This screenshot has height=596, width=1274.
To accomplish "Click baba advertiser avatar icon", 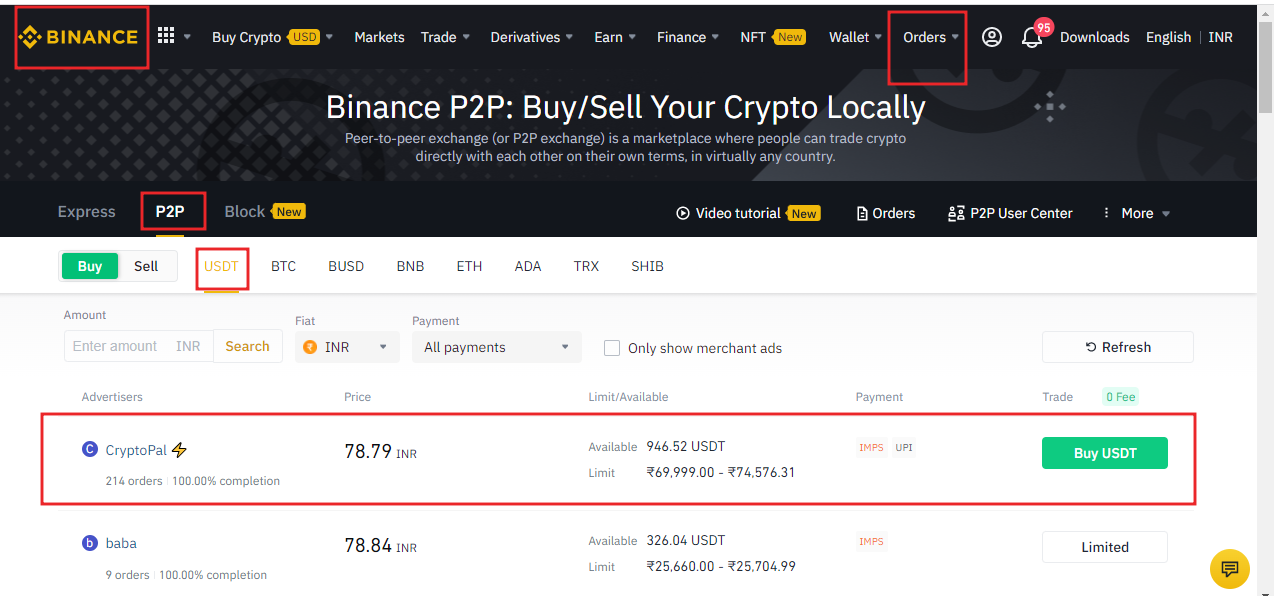I will (x=90, y=543).
